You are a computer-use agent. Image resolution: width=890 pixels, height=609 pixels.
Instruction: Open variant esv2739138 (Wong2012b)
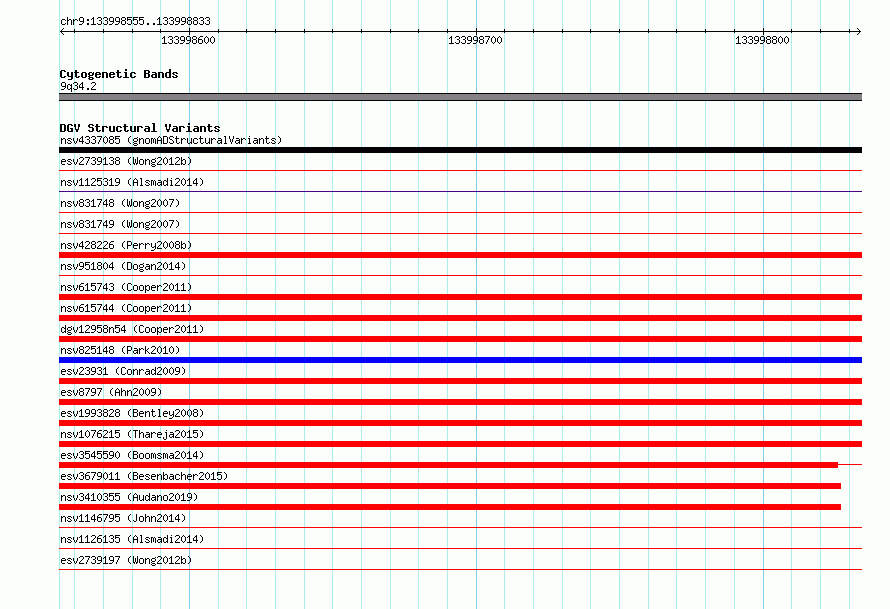(x=126, y=161)
